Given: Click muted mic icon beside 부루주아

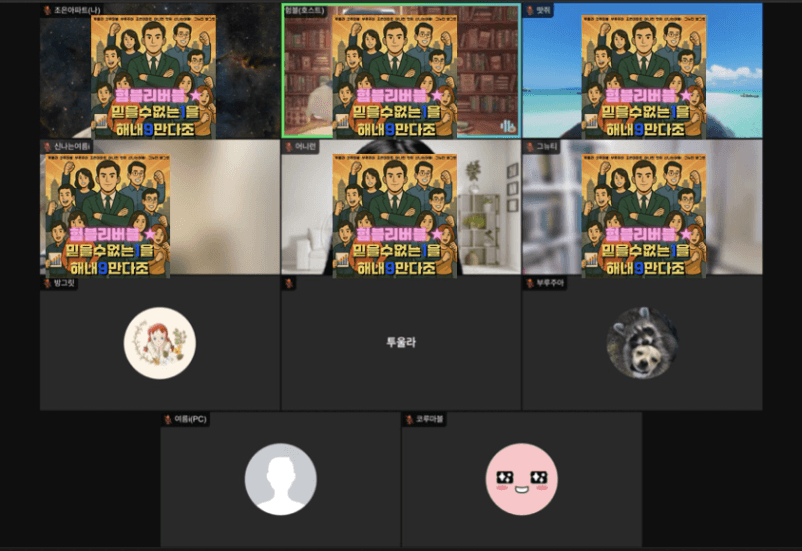Looking at the screenshot, I should click(x=530, y=283).
